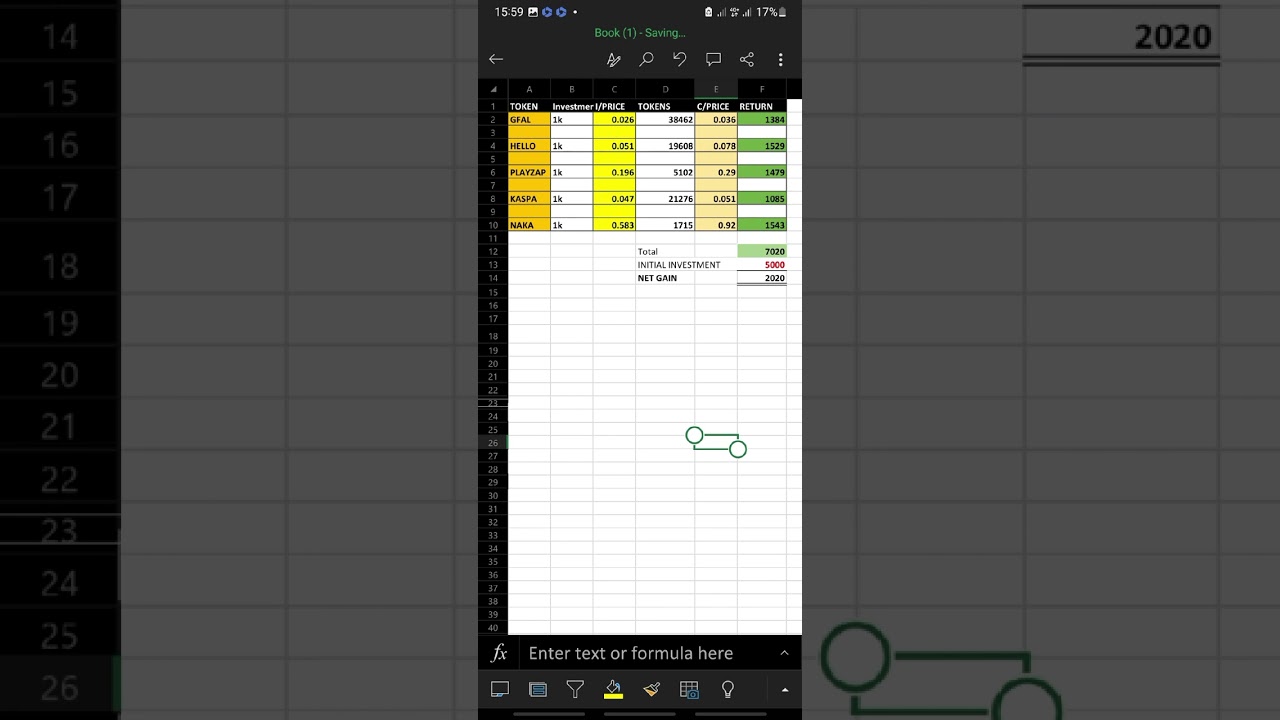Viewport: 1280px width, 720px height.
Task: Select column A header
Action: pyautogui.click(x=529, y=90)
